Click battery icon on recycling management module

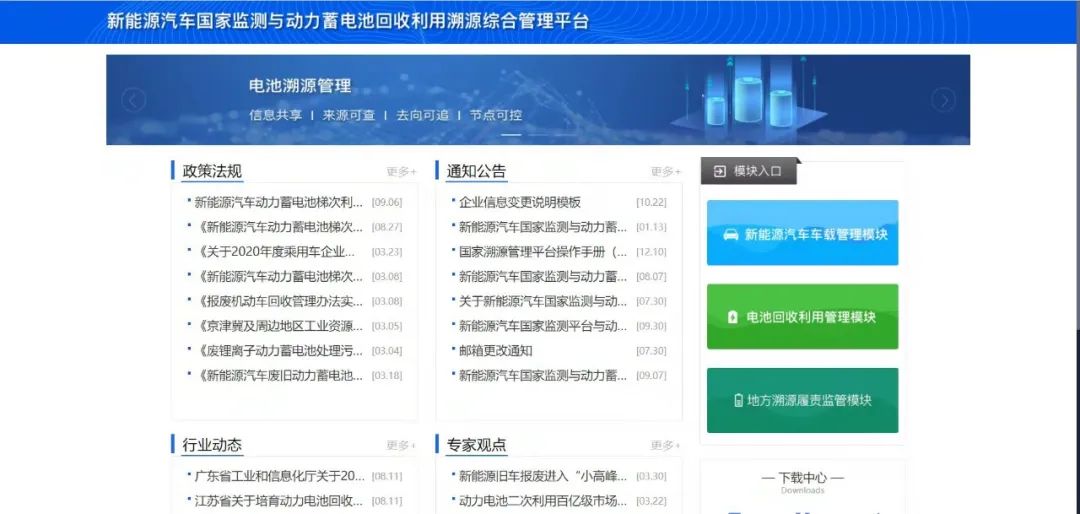[x=733, y=317]
